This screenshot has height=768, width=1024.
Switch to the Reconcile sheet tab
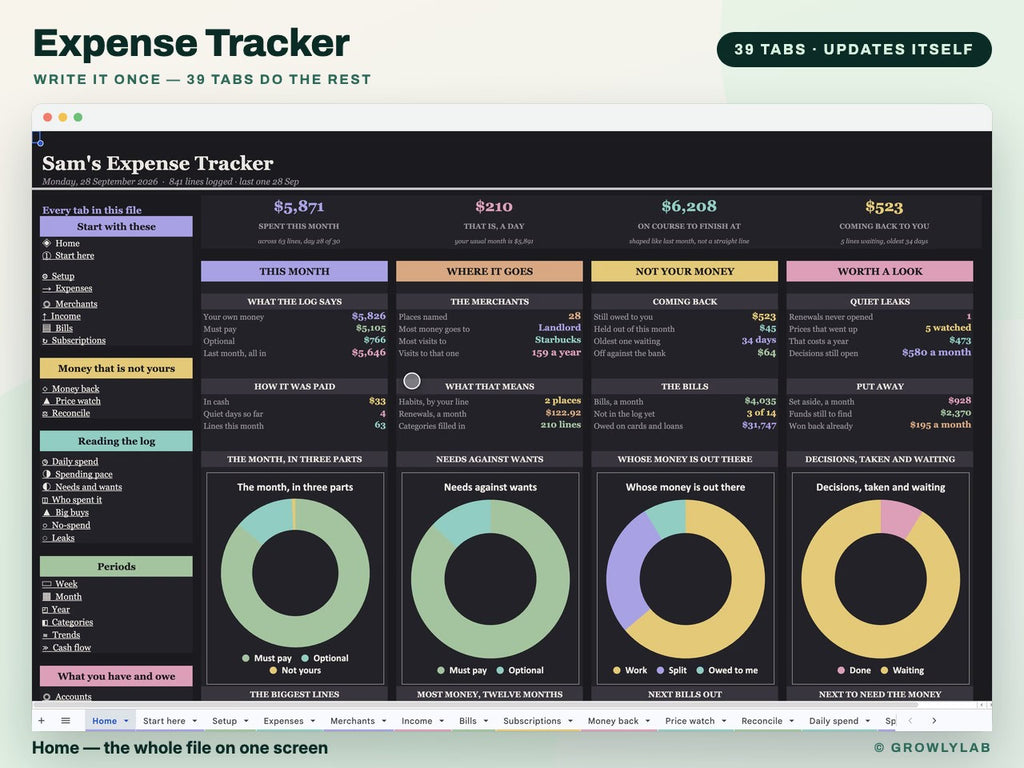pyautogui.click(x=761, y=721)
